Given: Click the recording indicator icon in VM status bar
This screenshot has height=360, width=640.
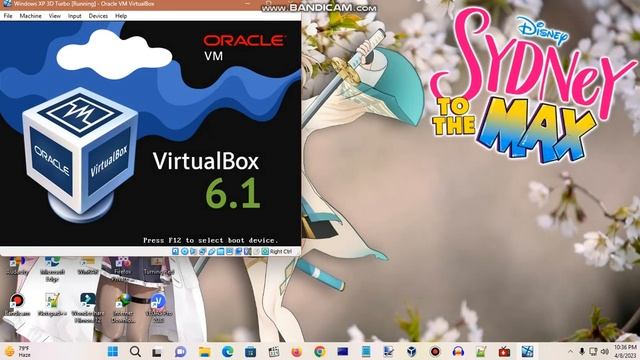Looking at the screenshot, I should tap(238, 251).
